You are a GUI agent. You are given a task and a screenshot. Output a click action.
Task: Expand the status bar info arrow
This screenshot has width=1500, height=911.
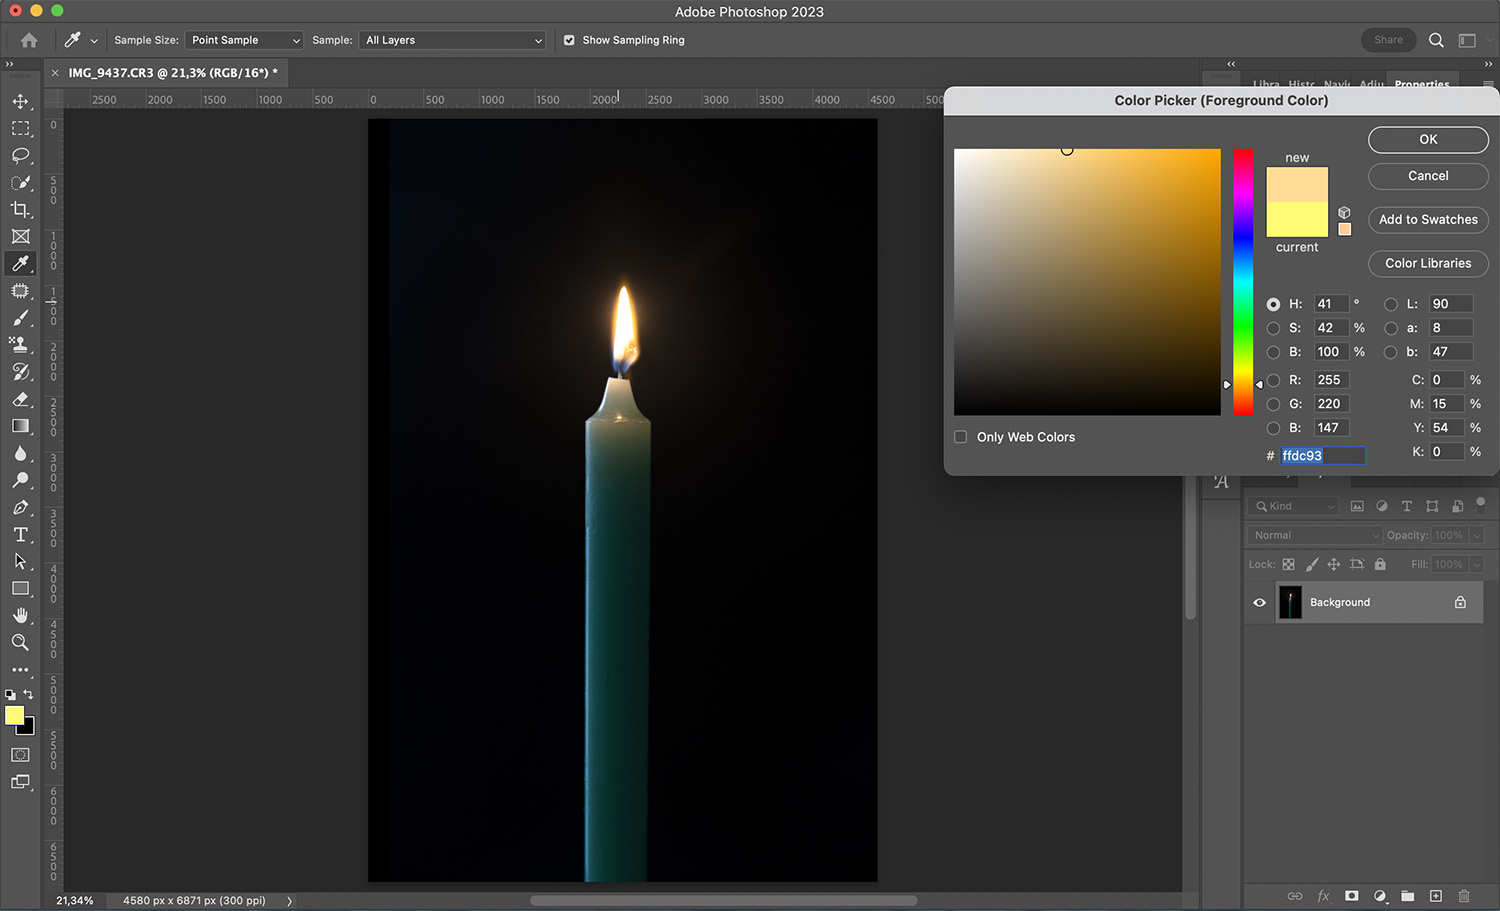point(290,901)
